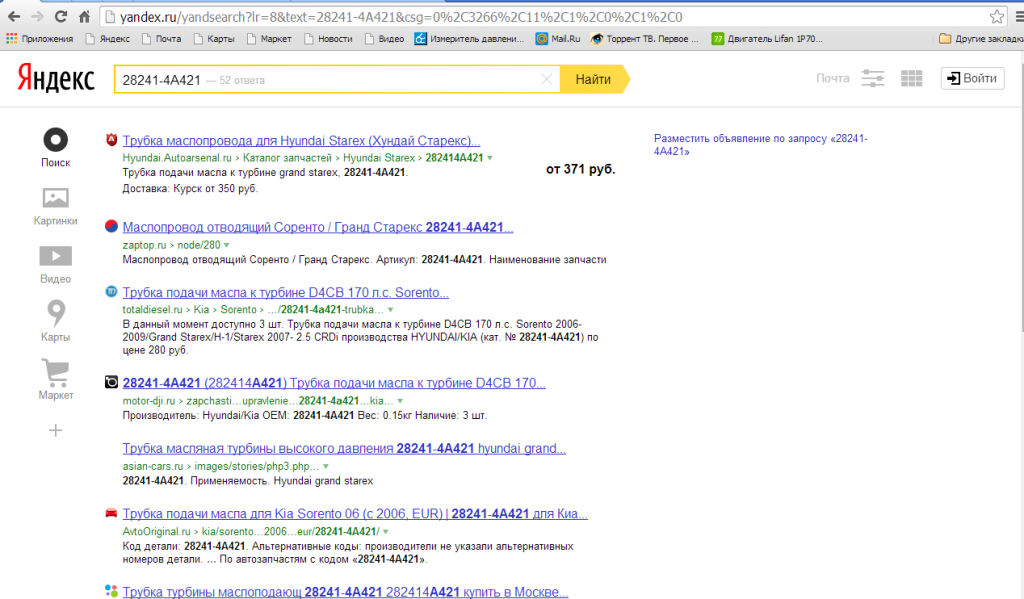Bookmark this page with star icon

[x=996, y=17]
